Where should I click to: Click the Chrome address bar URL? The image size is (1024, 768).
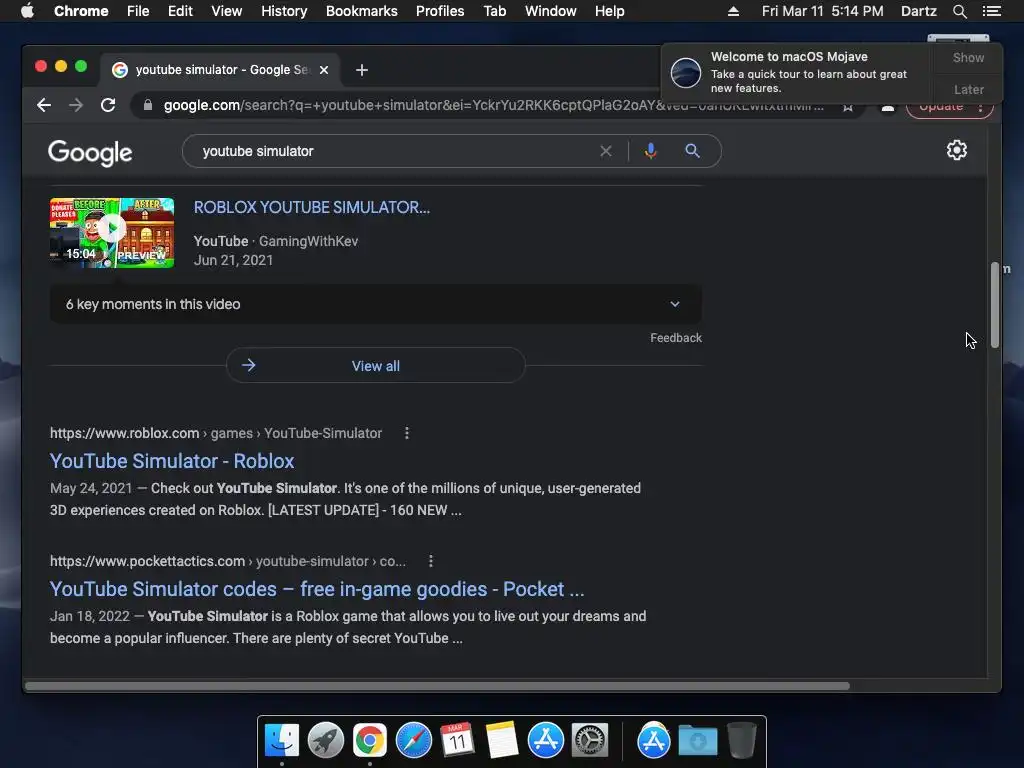click(493, 105)
